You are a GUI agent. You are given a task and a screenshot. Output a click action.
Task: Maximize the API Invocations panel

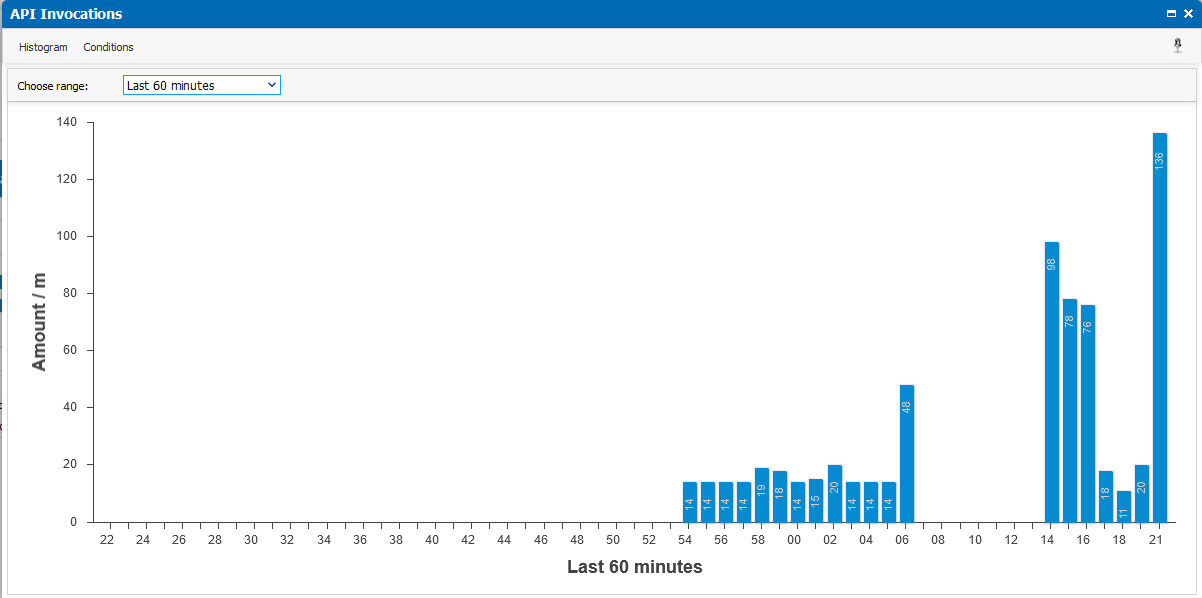pos(1171,14)
